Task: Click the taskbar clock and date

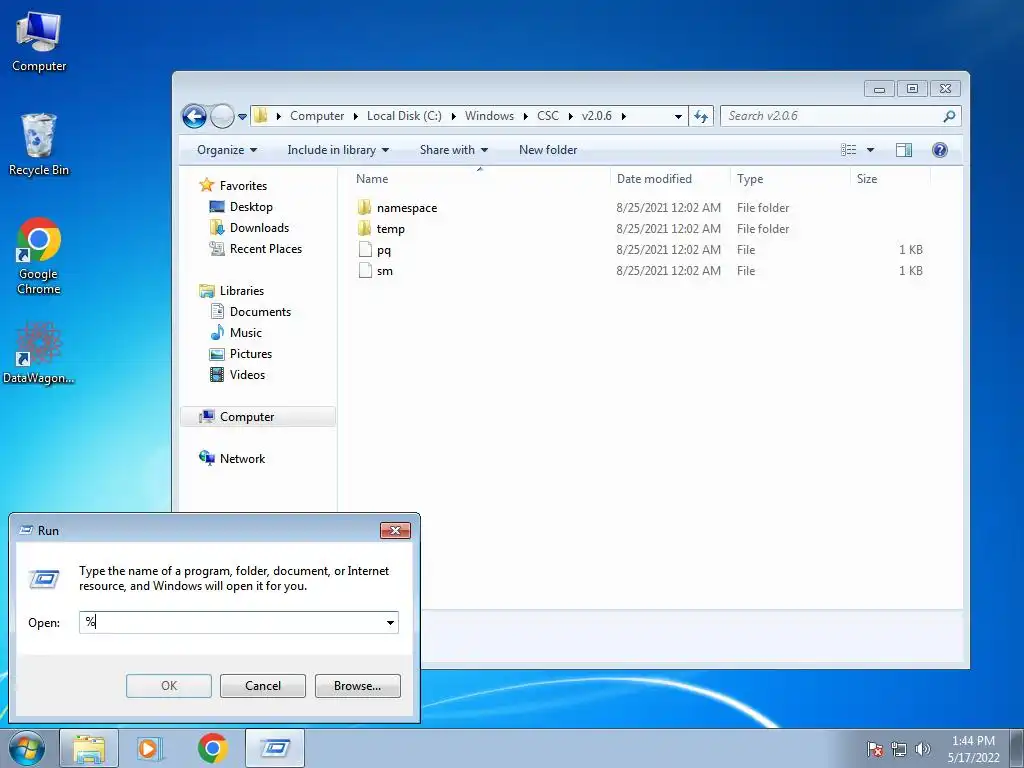Action: pyautogui.click(x=974, y=749)
